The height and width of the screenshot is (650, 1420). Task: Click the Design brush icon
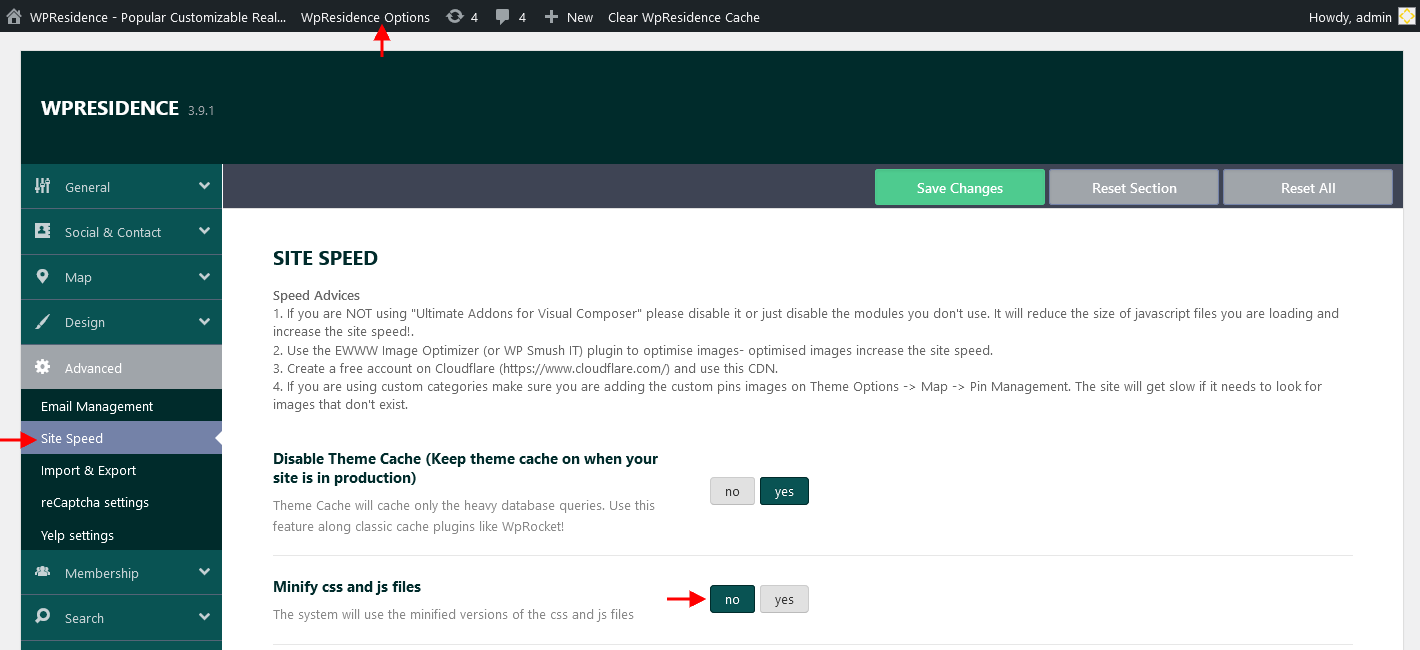pyautogui.click(x=42, y=322)
